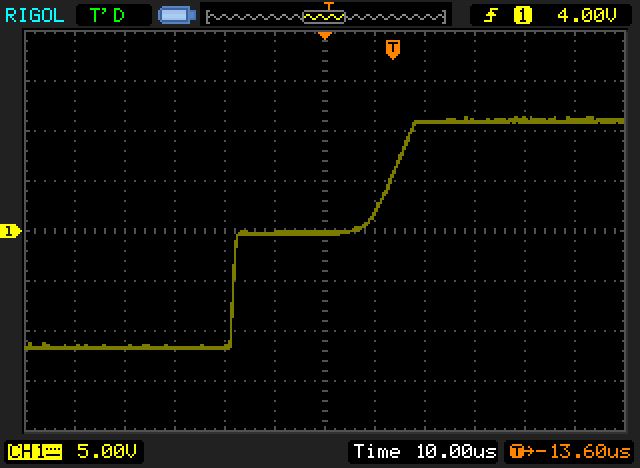640x468 pixels.
Task: Click the rising edge trigger icon
Action: tap(491, 16)
